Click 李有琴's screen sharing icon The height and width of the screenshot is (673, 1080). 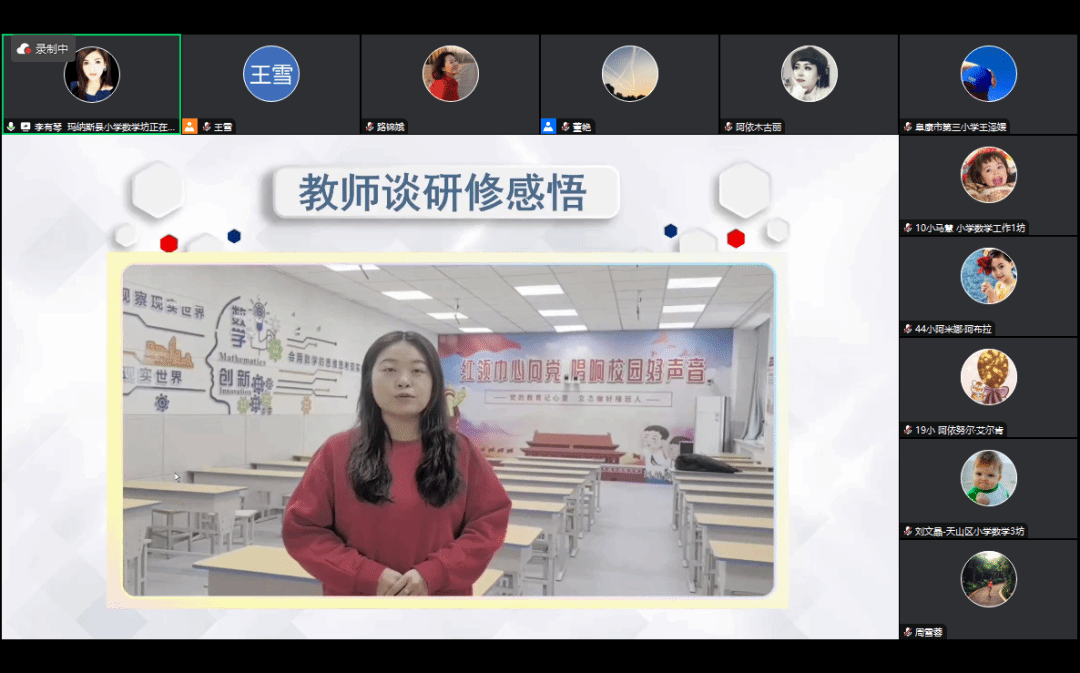coord(25,127)
